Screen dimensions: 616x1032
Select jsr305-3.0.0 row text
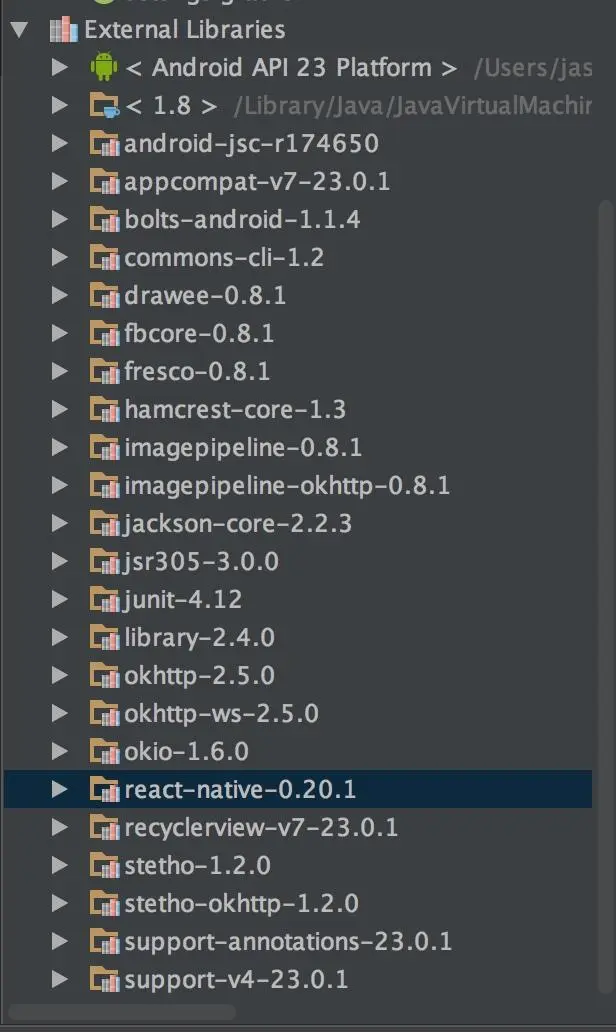(201, 561)
